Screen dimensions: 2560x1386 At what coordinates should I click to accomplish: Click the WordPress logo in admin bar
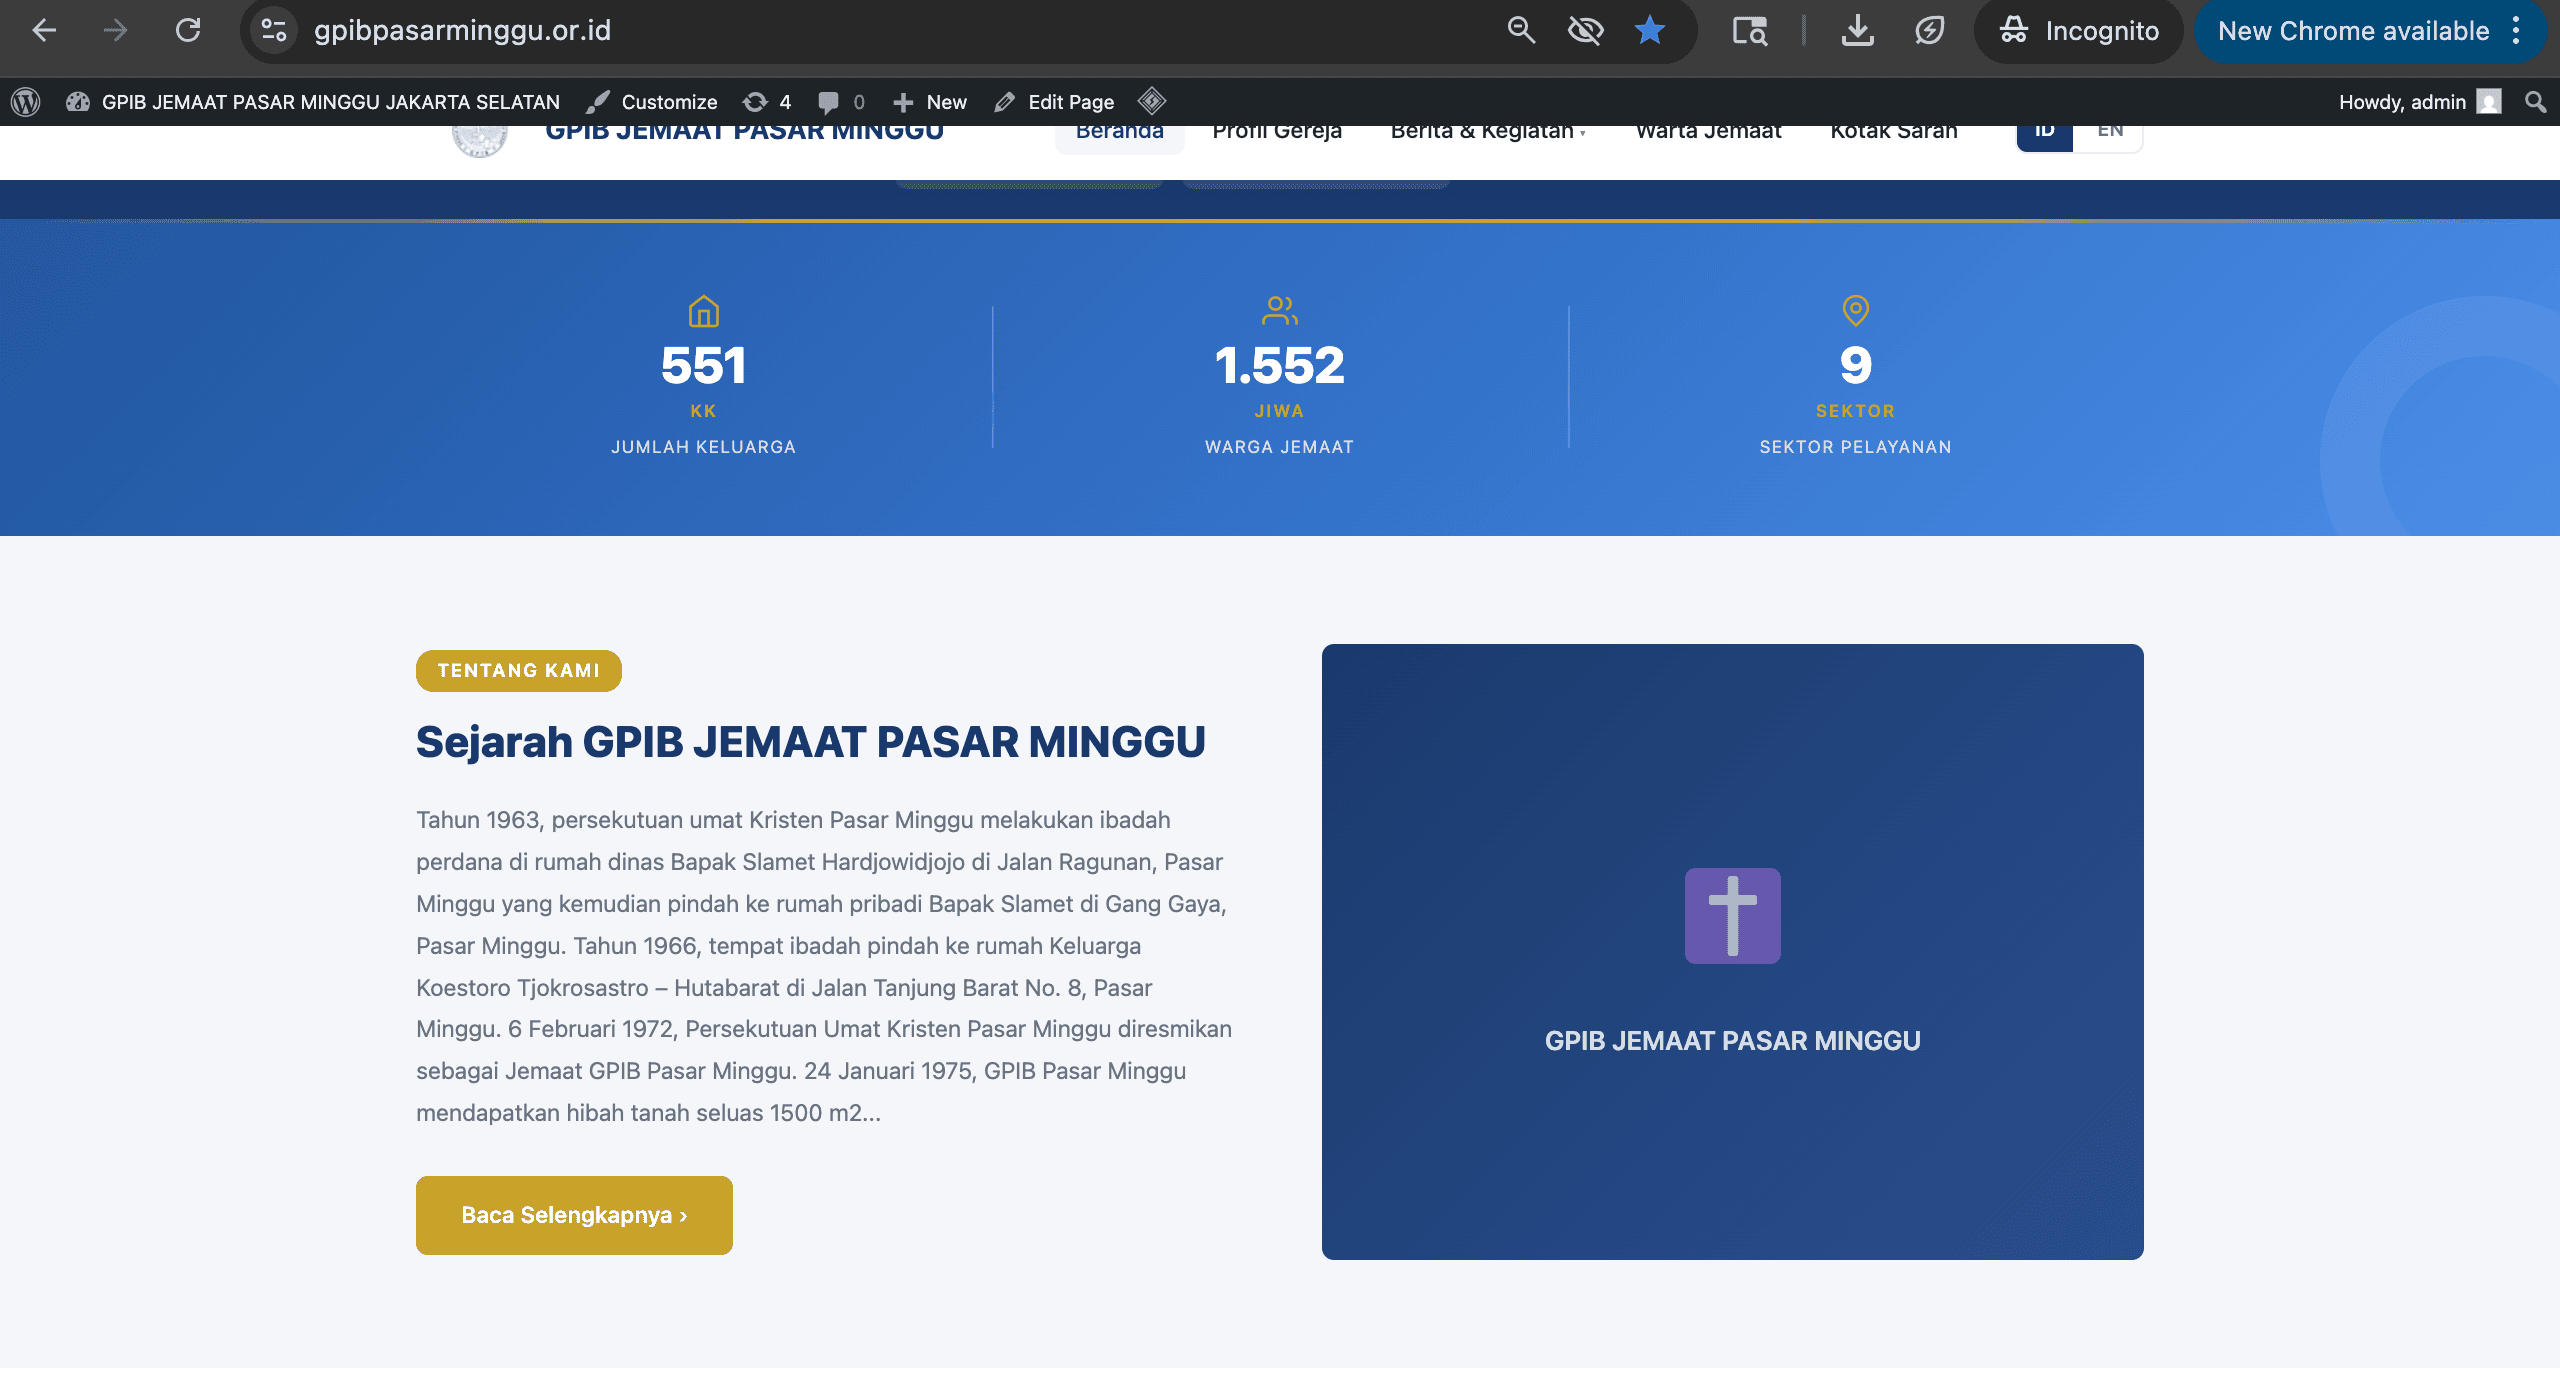pos(25,102)
